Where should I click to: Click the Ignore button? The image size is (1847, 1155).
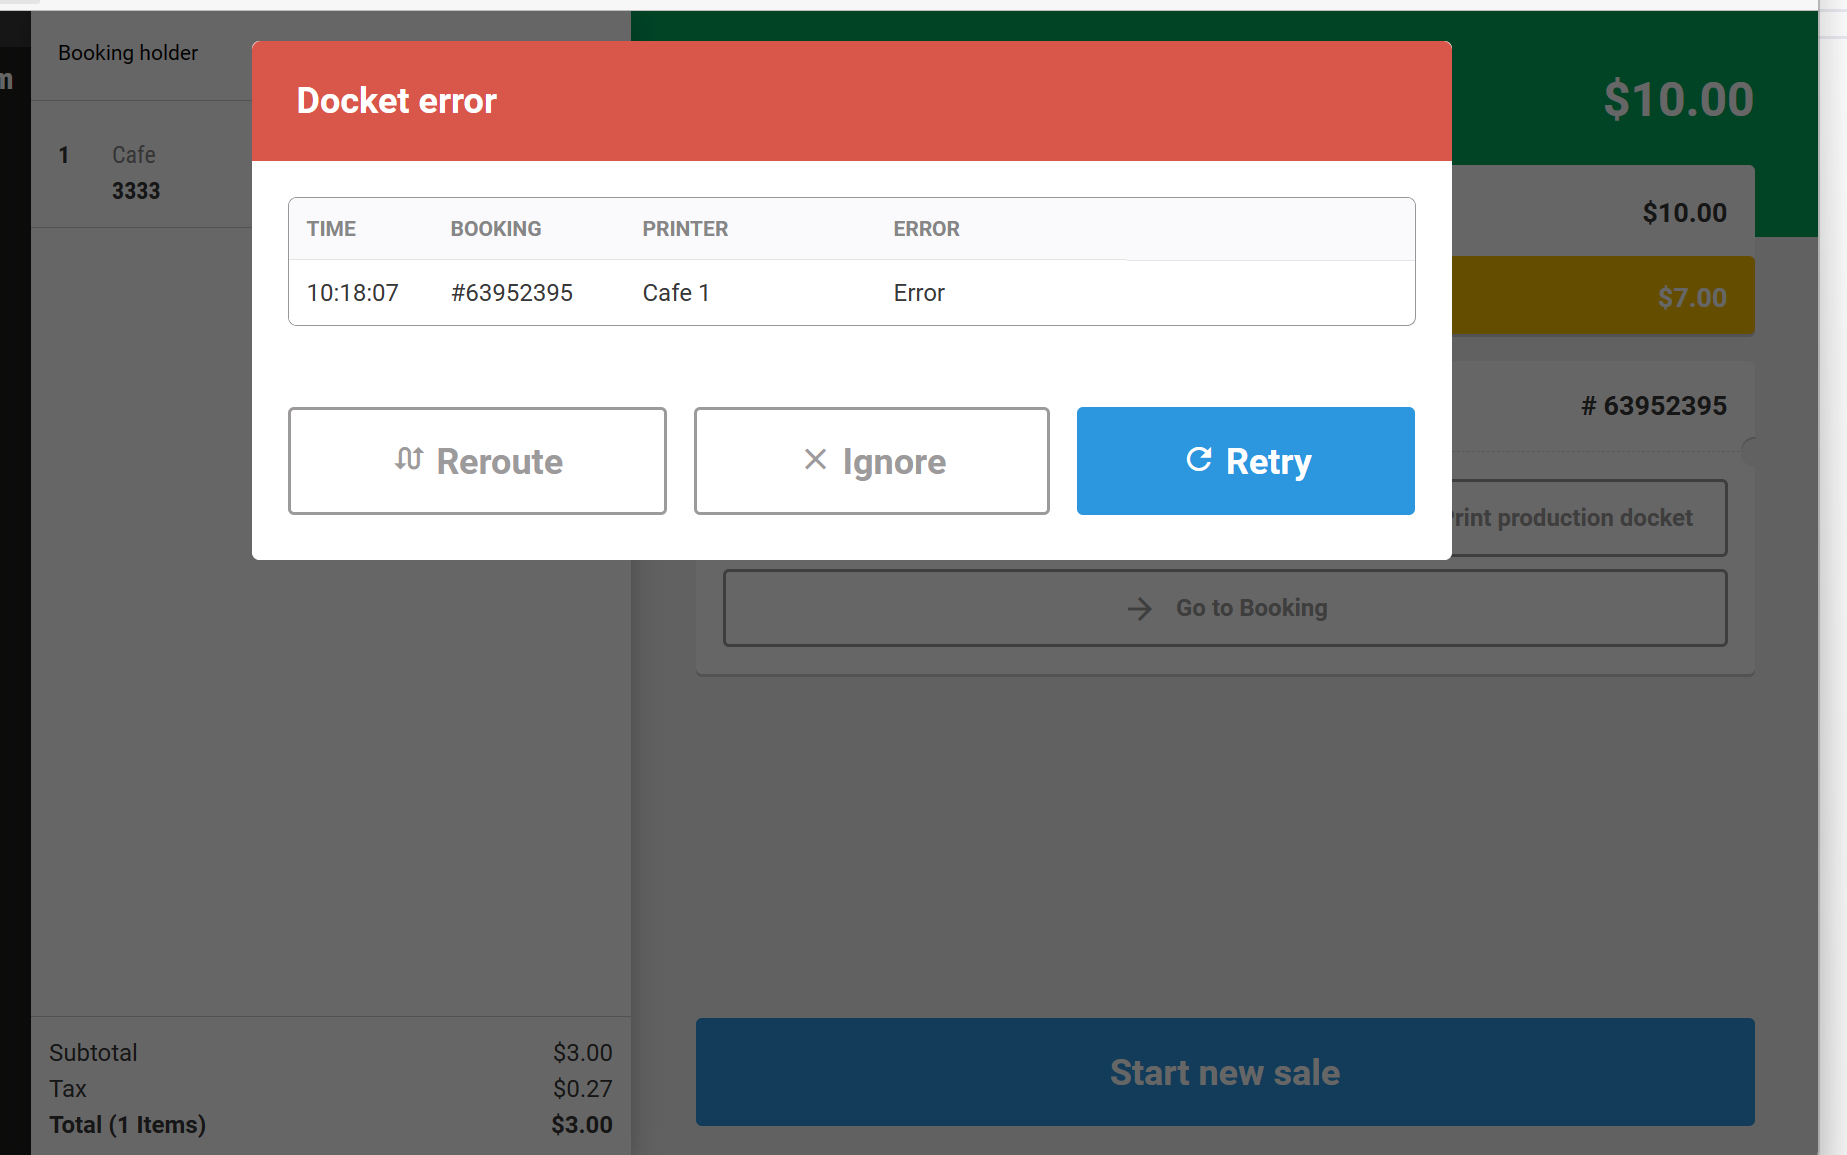pos(871,461)
